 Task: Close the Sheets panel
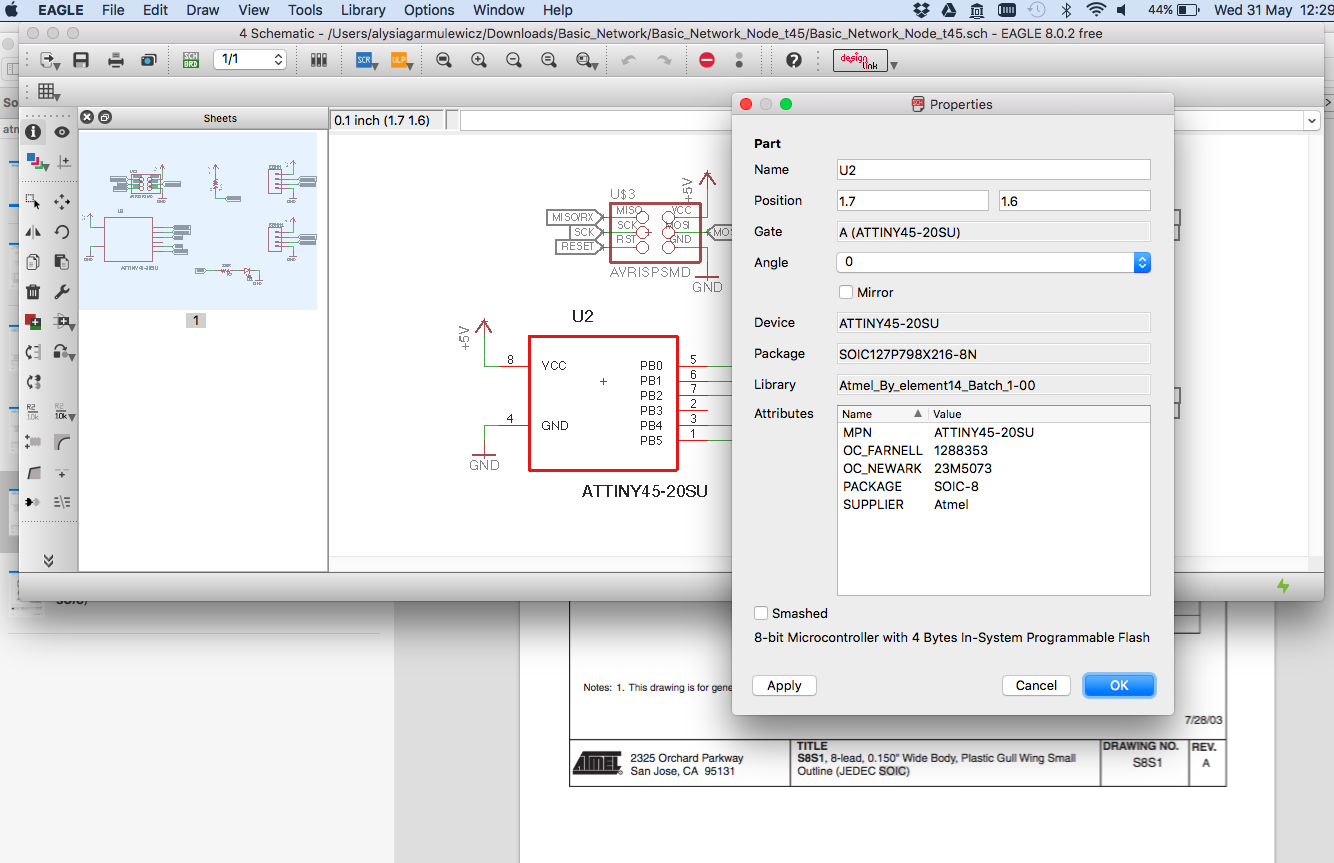(87, 117)
